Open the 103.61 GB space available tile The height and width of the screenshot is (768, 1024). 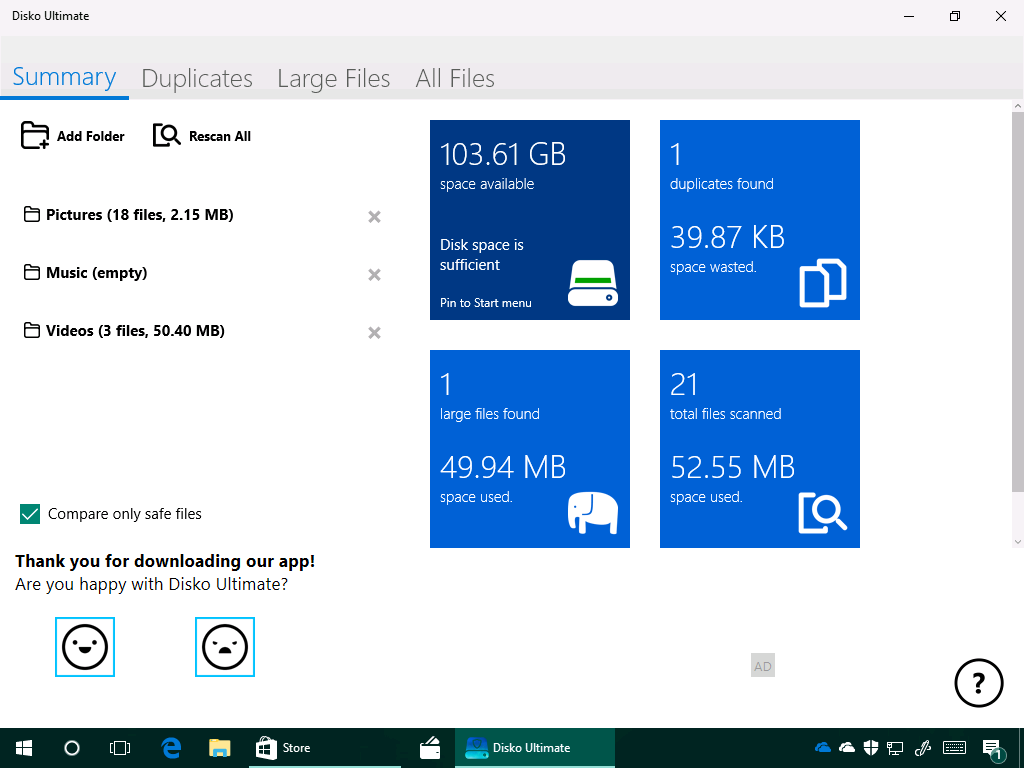tap(530, 220)
